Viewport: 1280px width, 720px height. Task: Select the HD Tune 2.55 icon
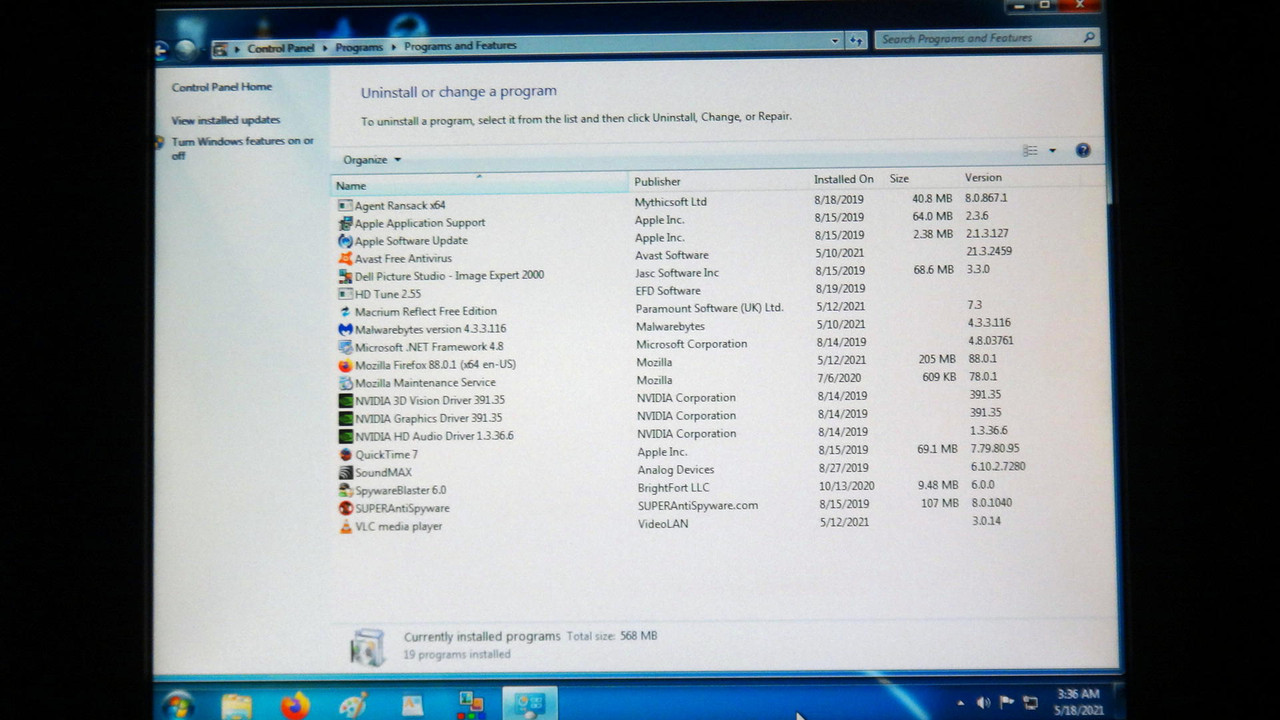(345, 294)
